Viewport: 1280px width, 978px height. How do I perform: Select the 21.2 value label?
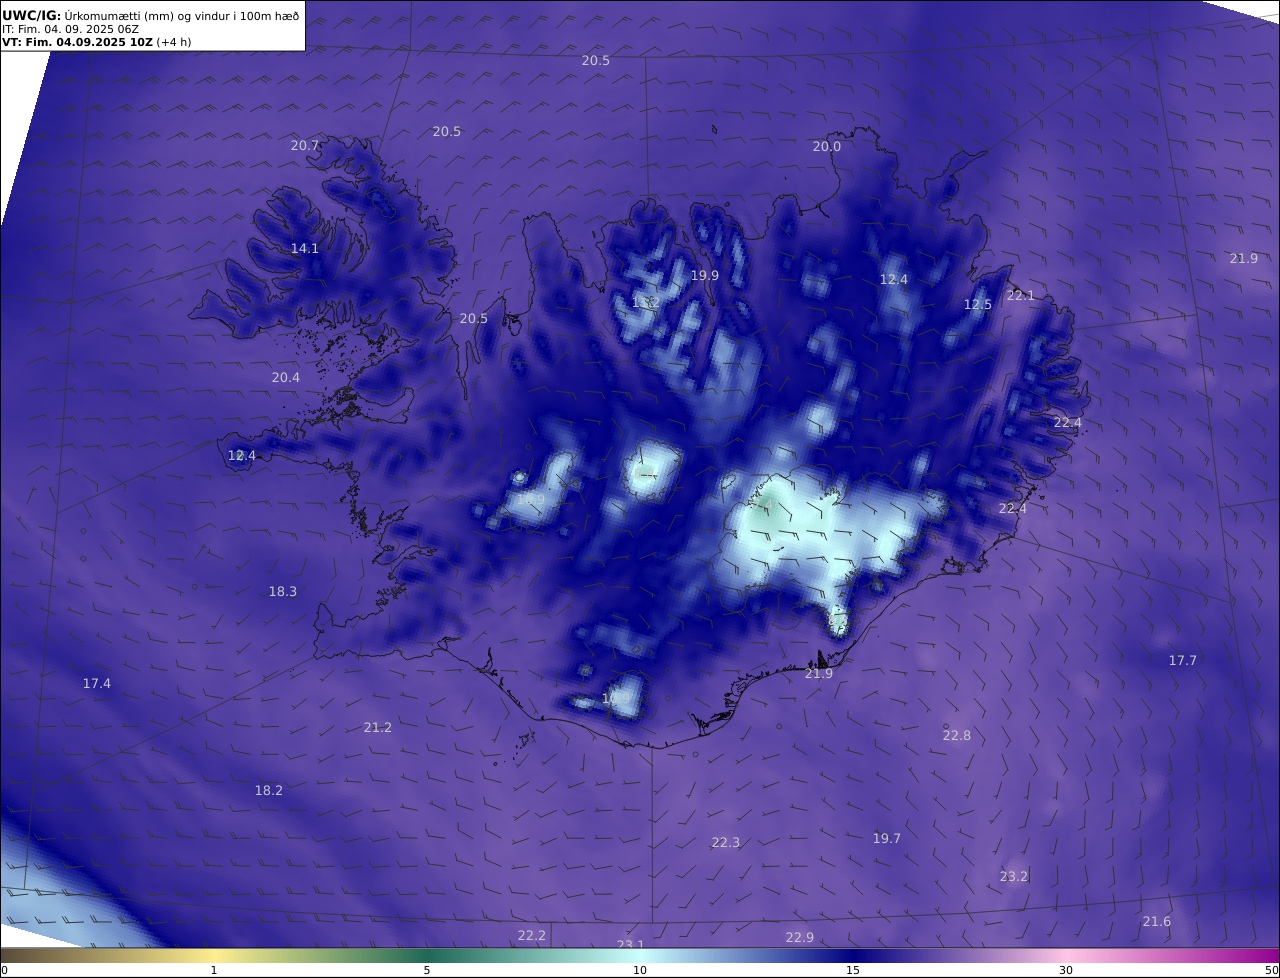[x=378, y=728]
